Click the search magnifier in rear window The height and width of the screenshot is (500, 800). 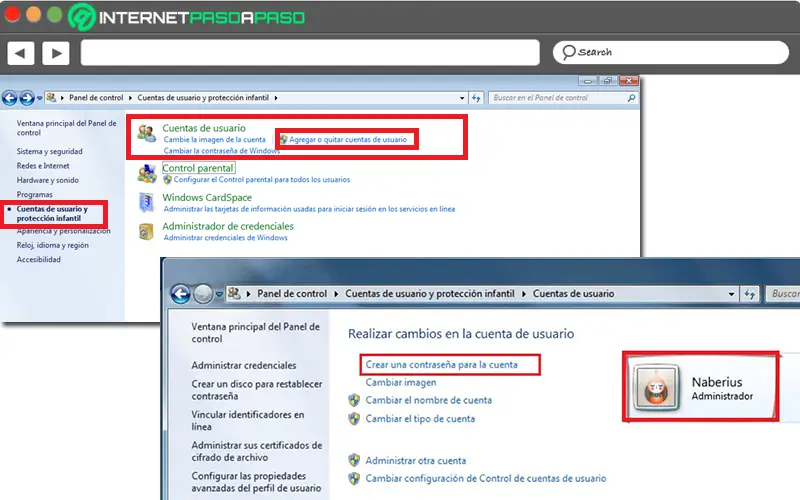[x=632, y=97]
